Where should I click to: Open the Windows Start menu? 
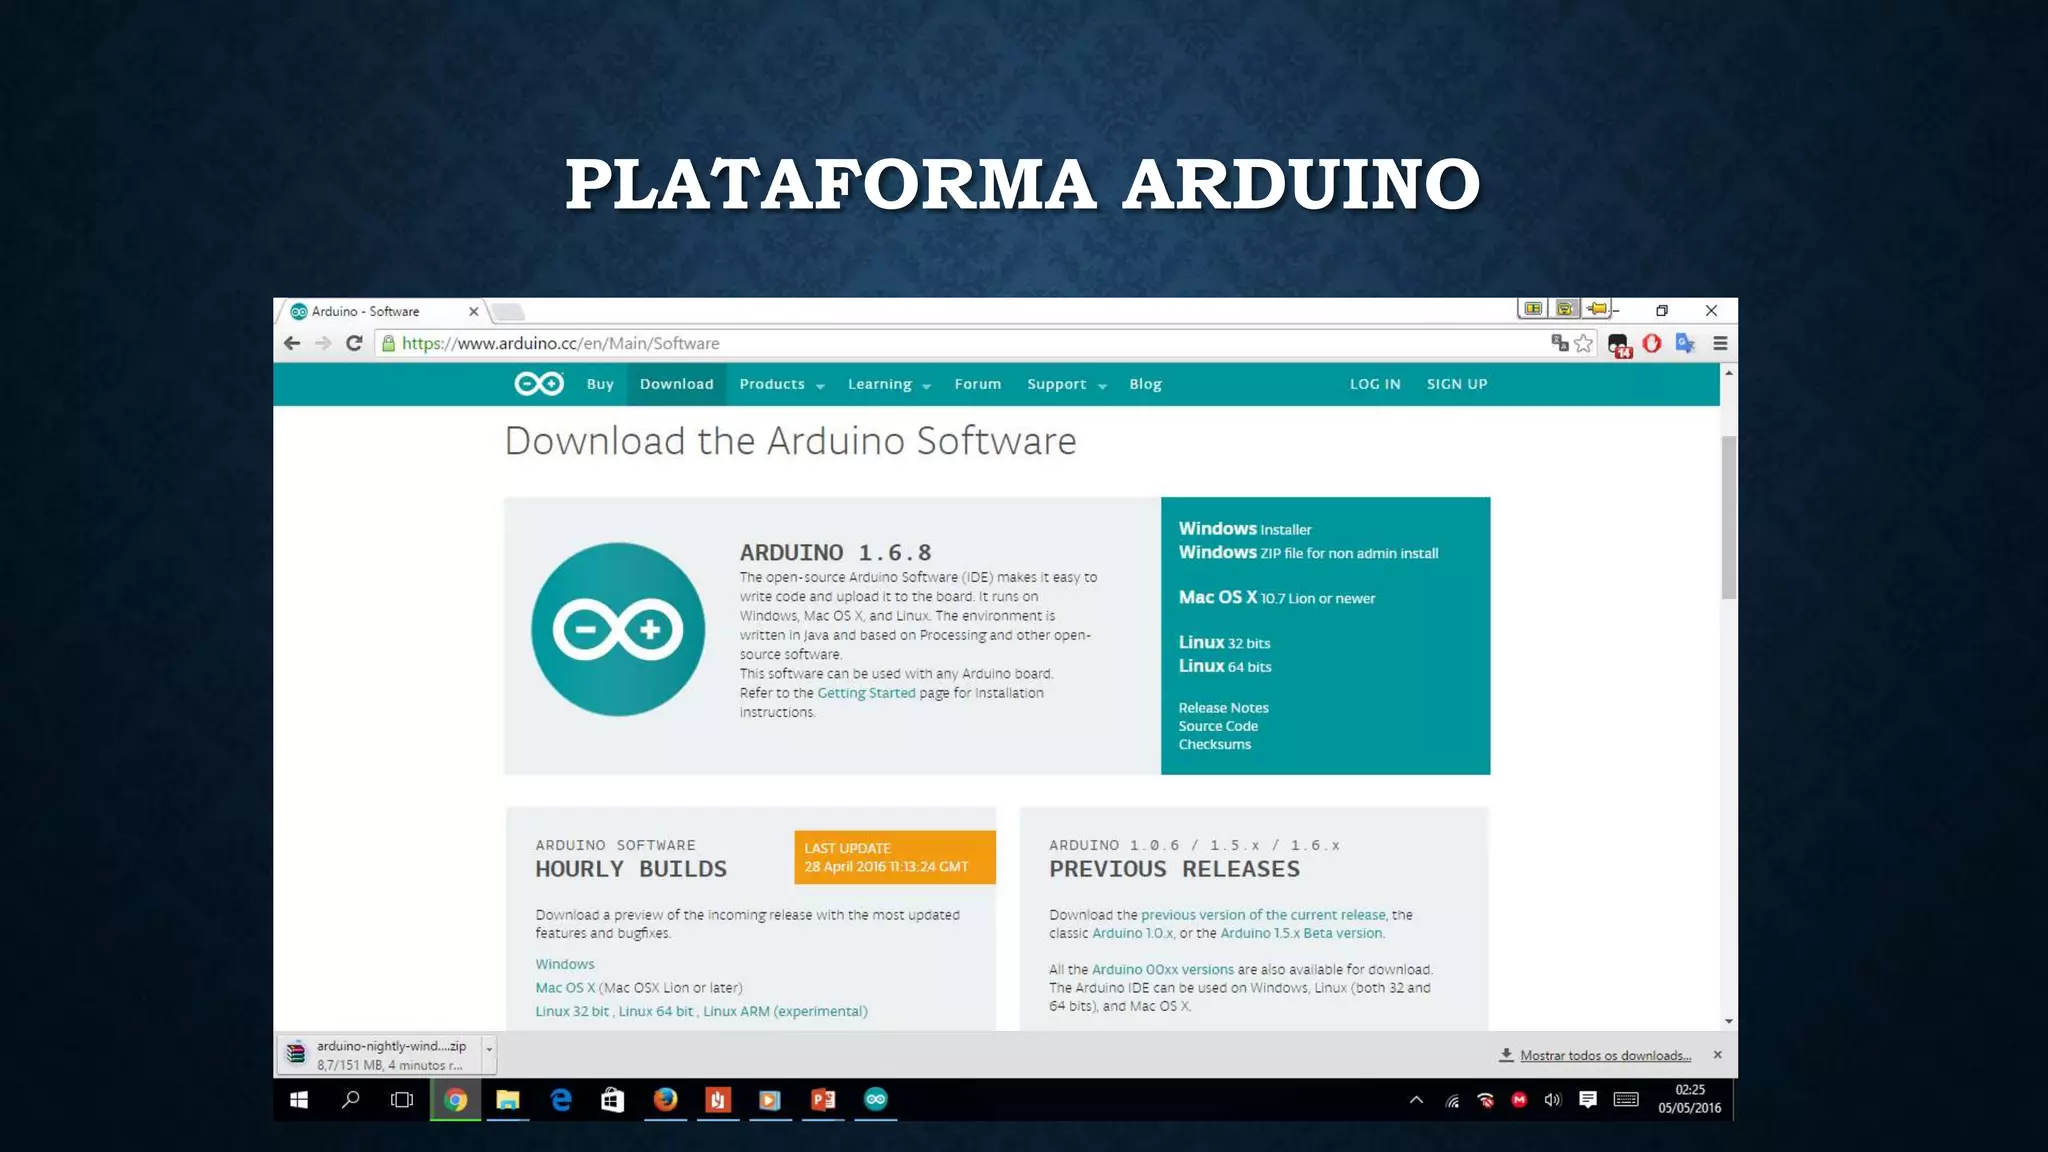pyautogui.click(x=298, y=1099)
